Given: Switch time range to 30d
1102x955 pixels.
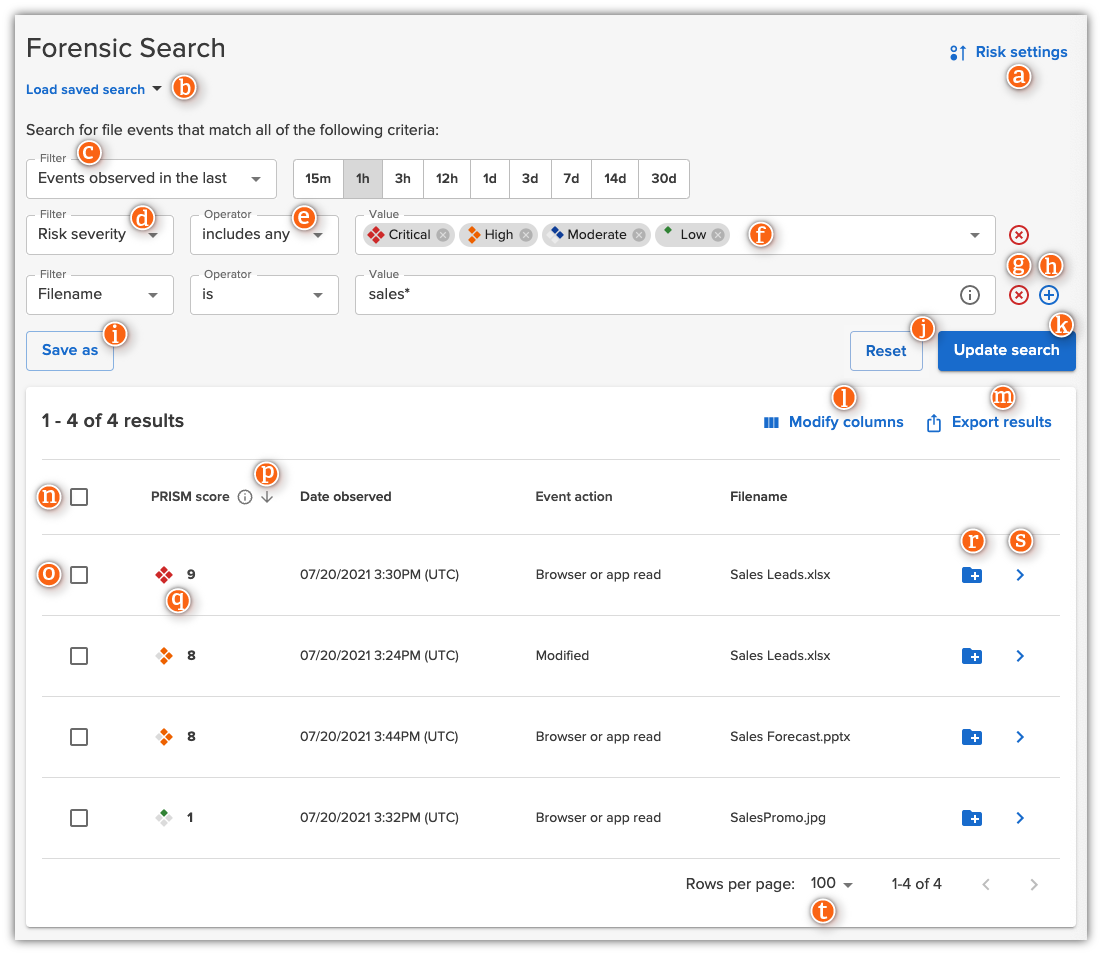Looking at the screenshot, I should click(x=663, y=179).
